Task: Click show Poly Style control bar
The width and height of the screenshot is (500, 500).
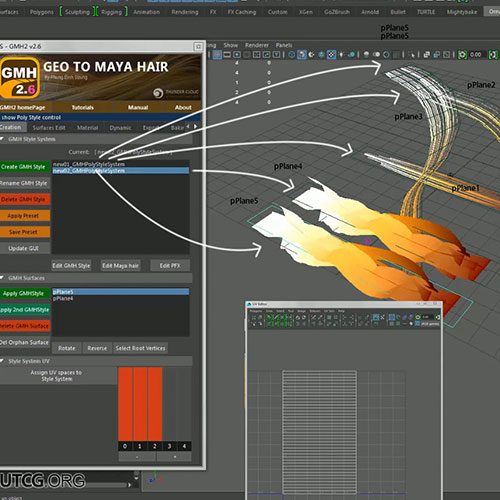Action: (x=100, y=117)
